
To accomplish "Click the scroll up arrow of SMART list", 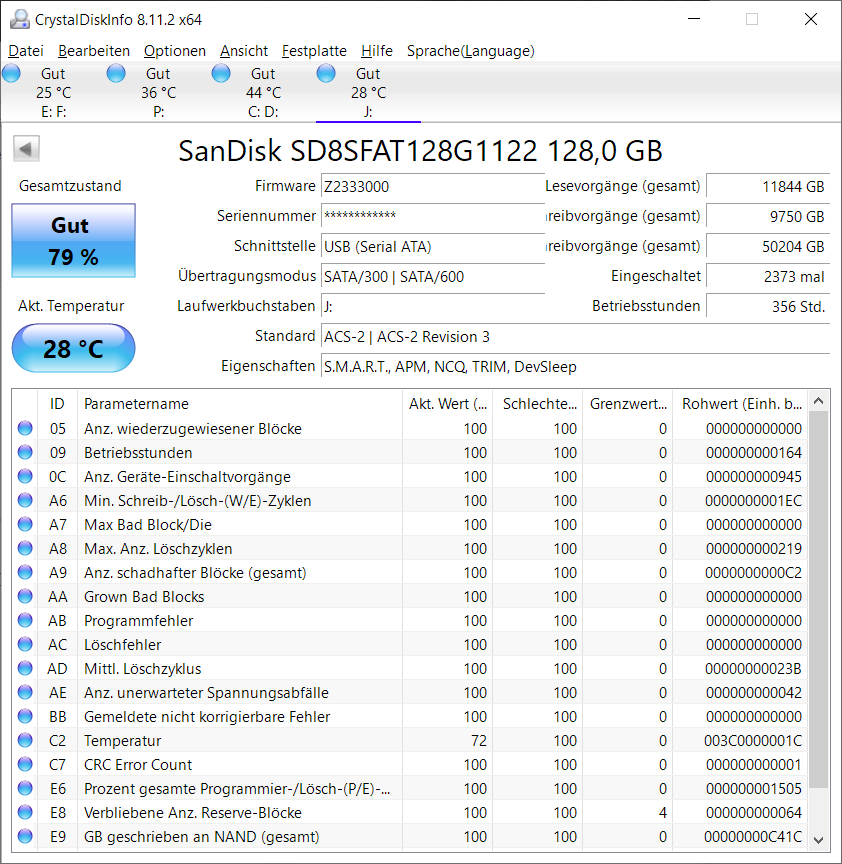I will [819, 401].
